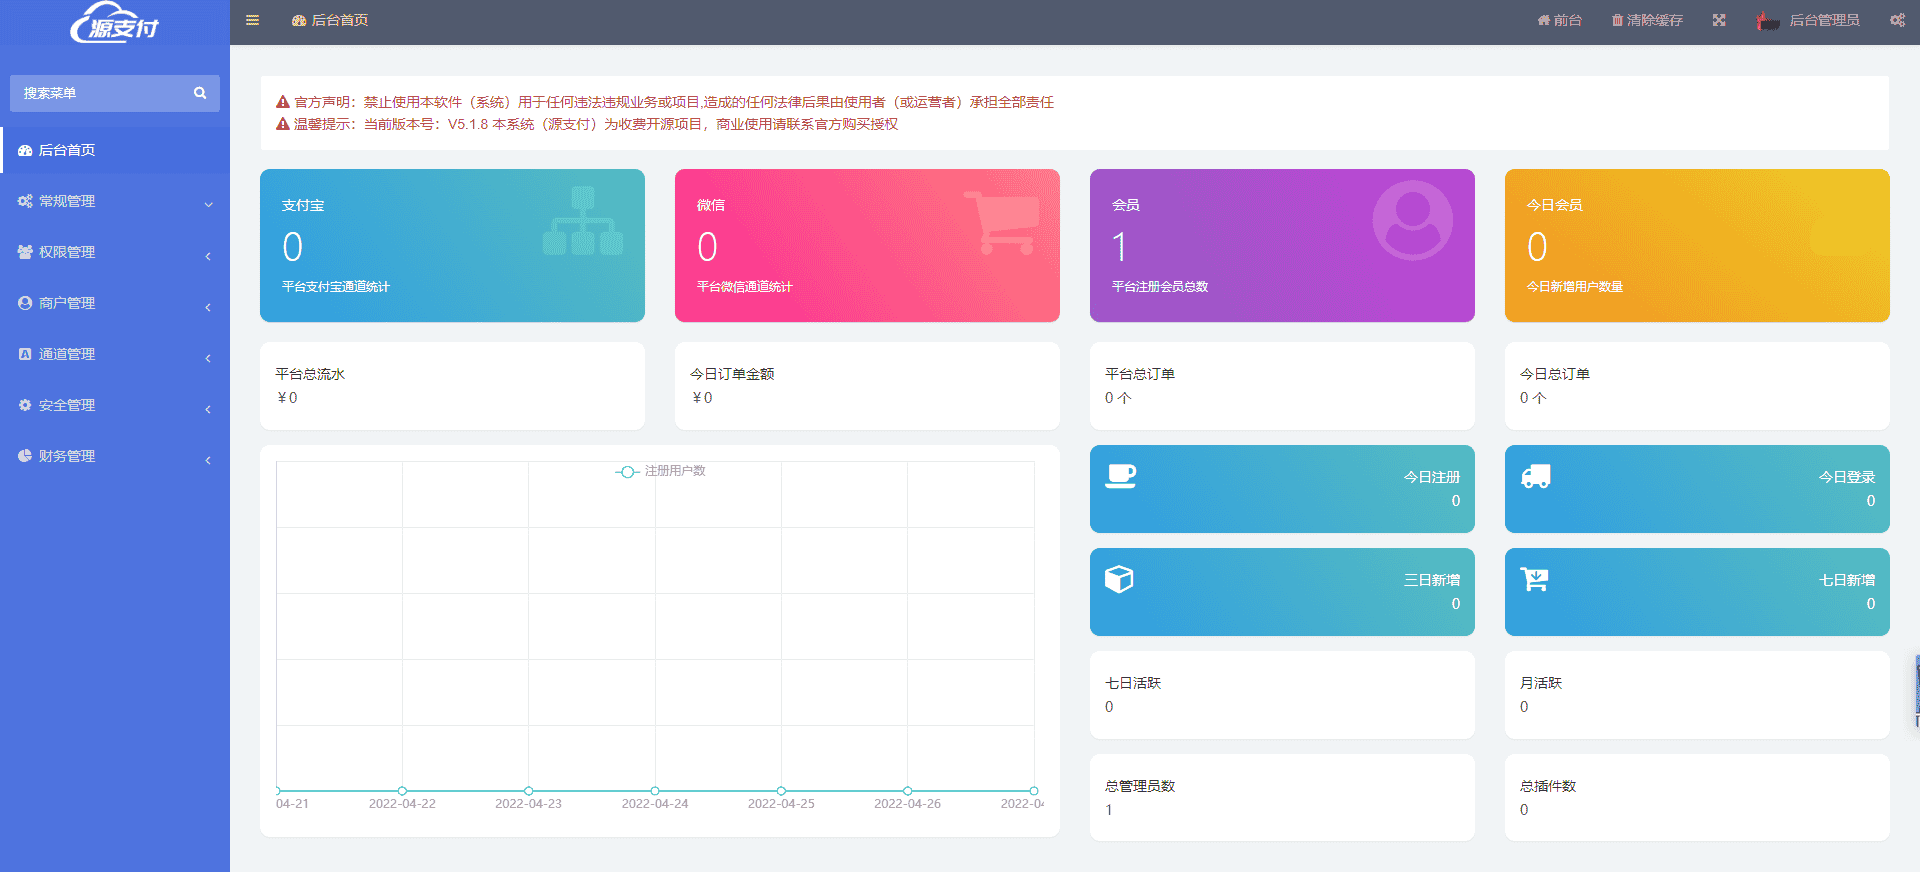Click the dashboard icon in header breadcrumb
The image size is (1920, 872).
(x=299, y=20)
